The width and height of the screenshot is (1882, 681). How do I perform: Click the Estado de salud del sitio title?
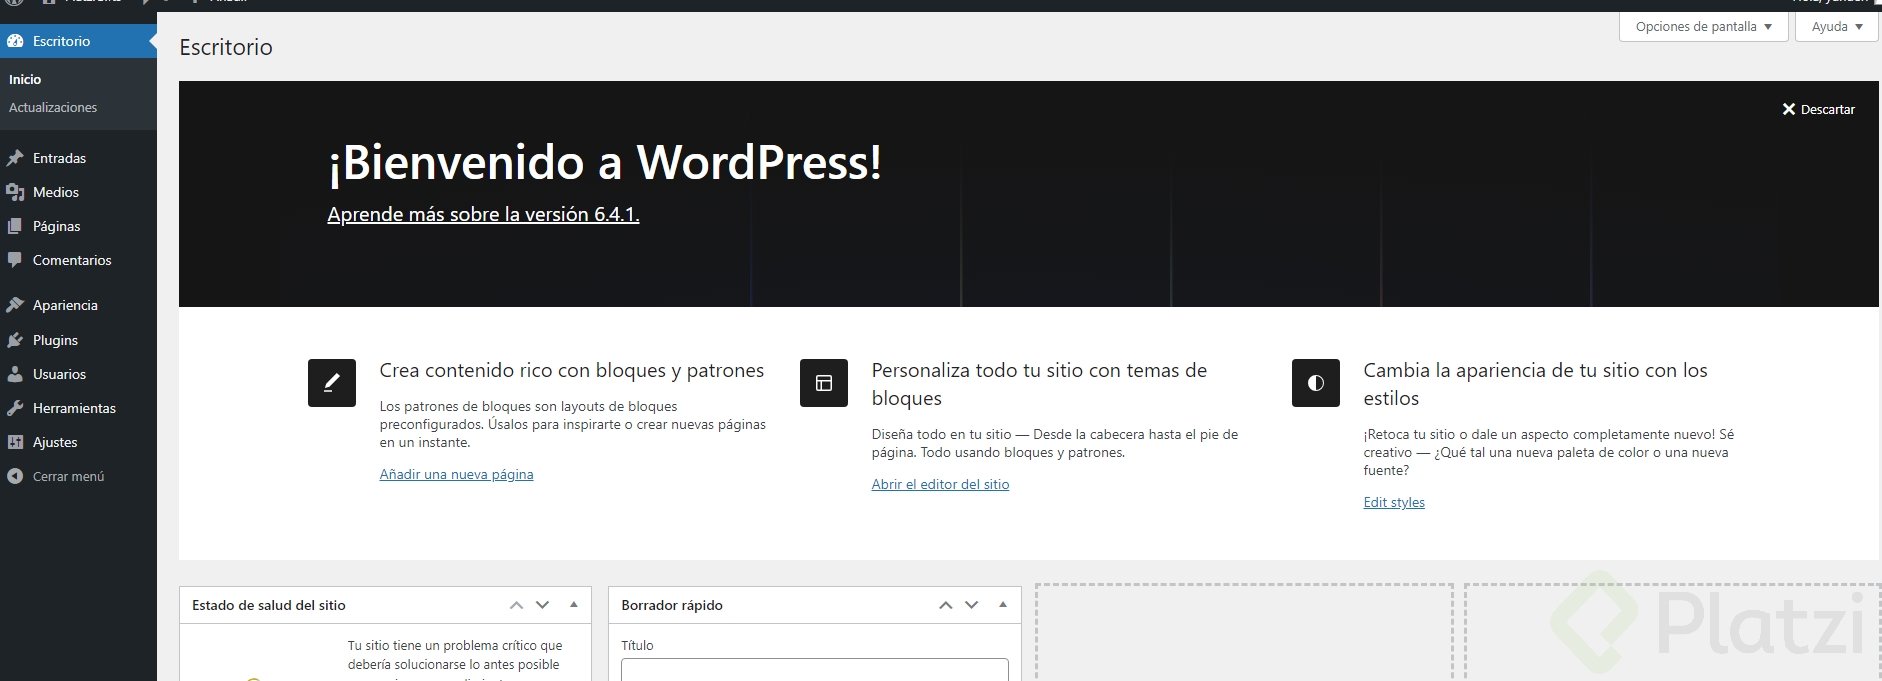tap(269, 605)
